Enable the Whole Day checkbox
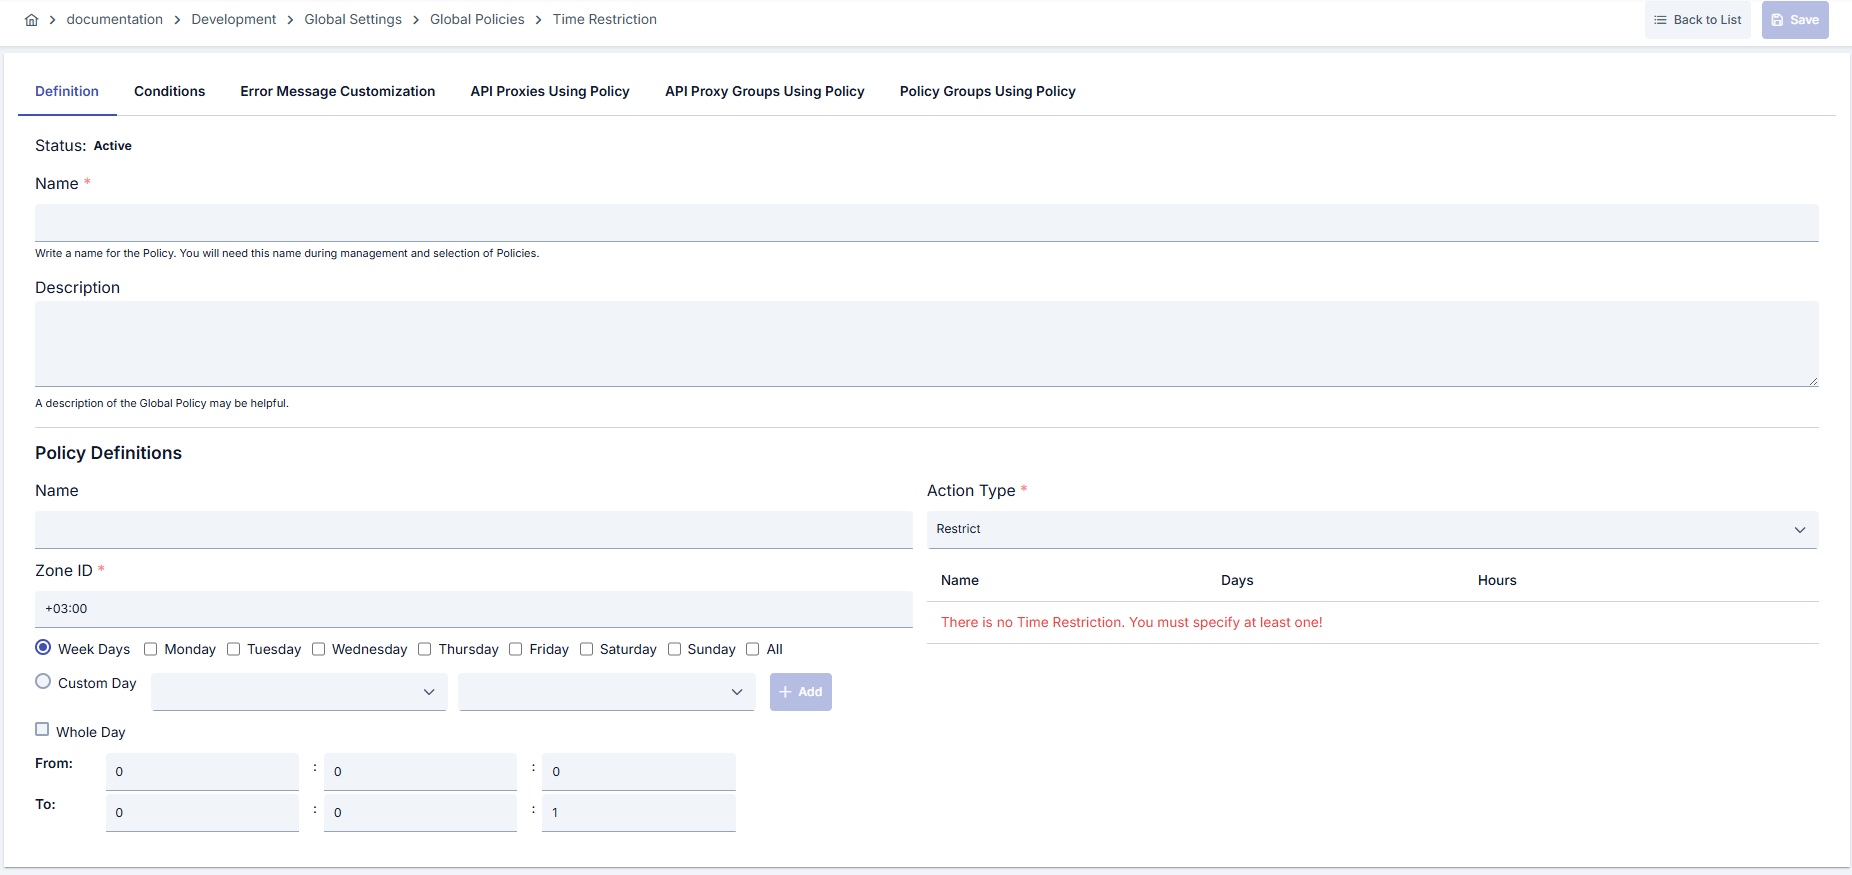 pyautogui.click(x=42, y=730)
